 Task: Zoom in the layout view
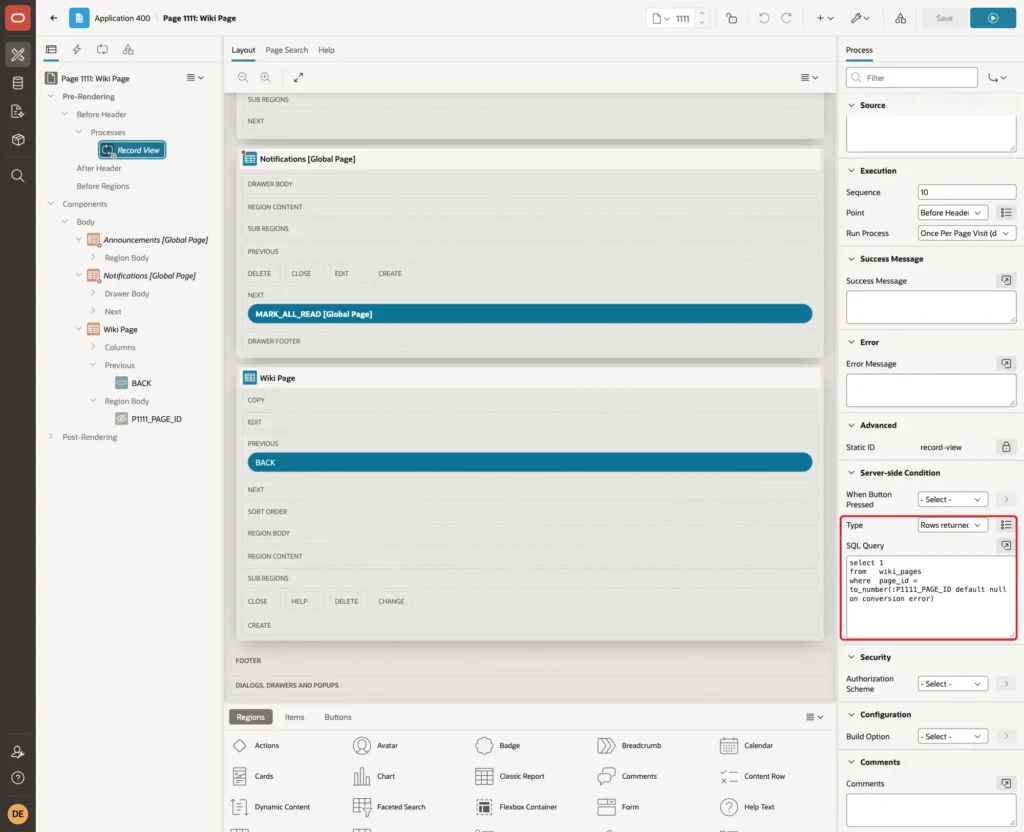(266, 77)
